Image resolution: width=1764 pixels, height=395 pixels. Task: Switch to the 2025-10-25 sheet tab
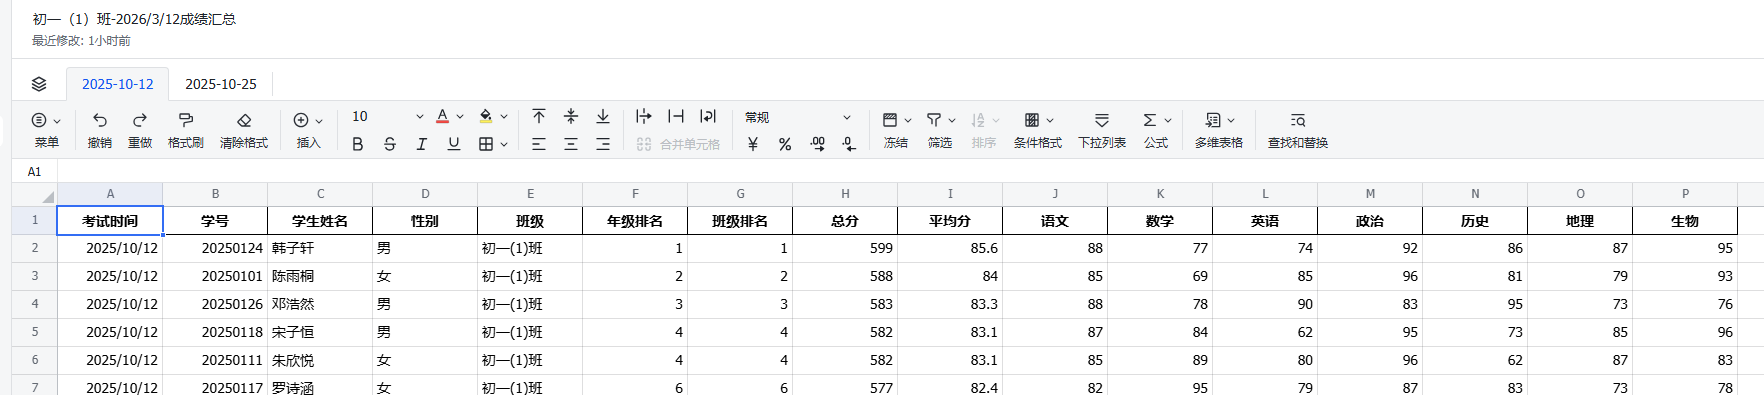221,84
